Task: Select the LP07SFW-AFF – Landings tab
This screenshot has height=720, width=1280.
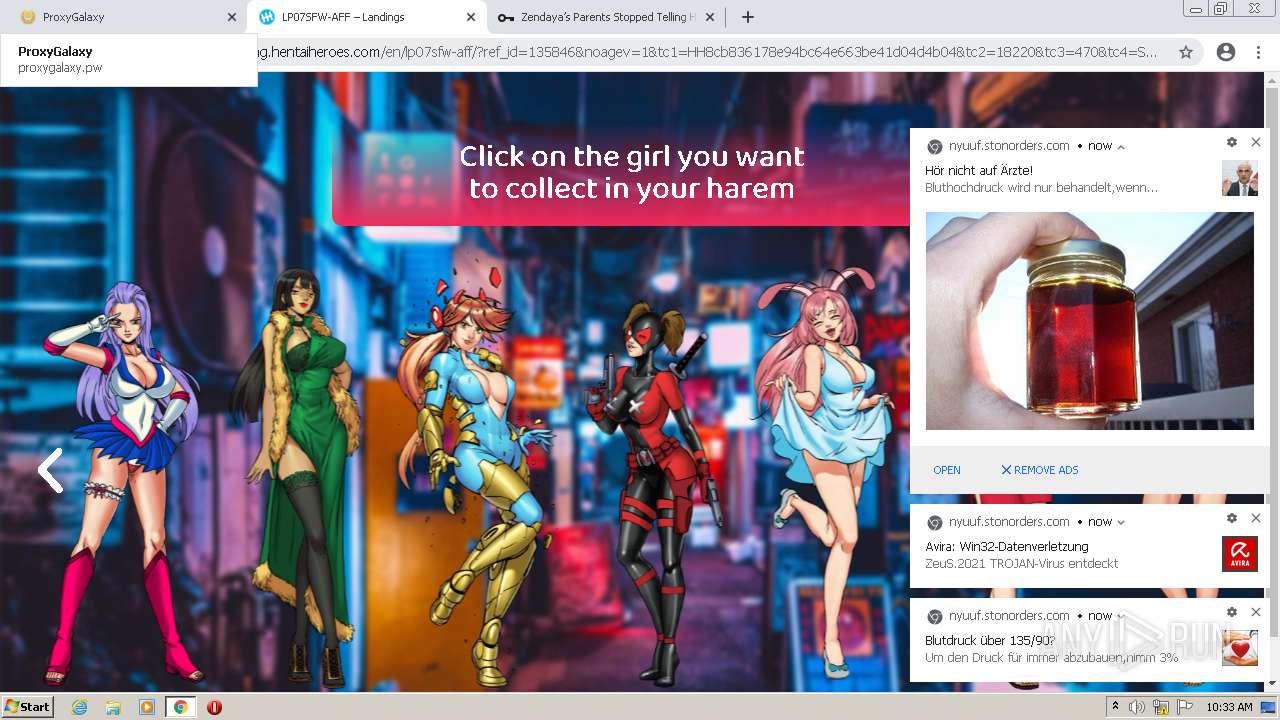Action: click(x=365, y=17)
